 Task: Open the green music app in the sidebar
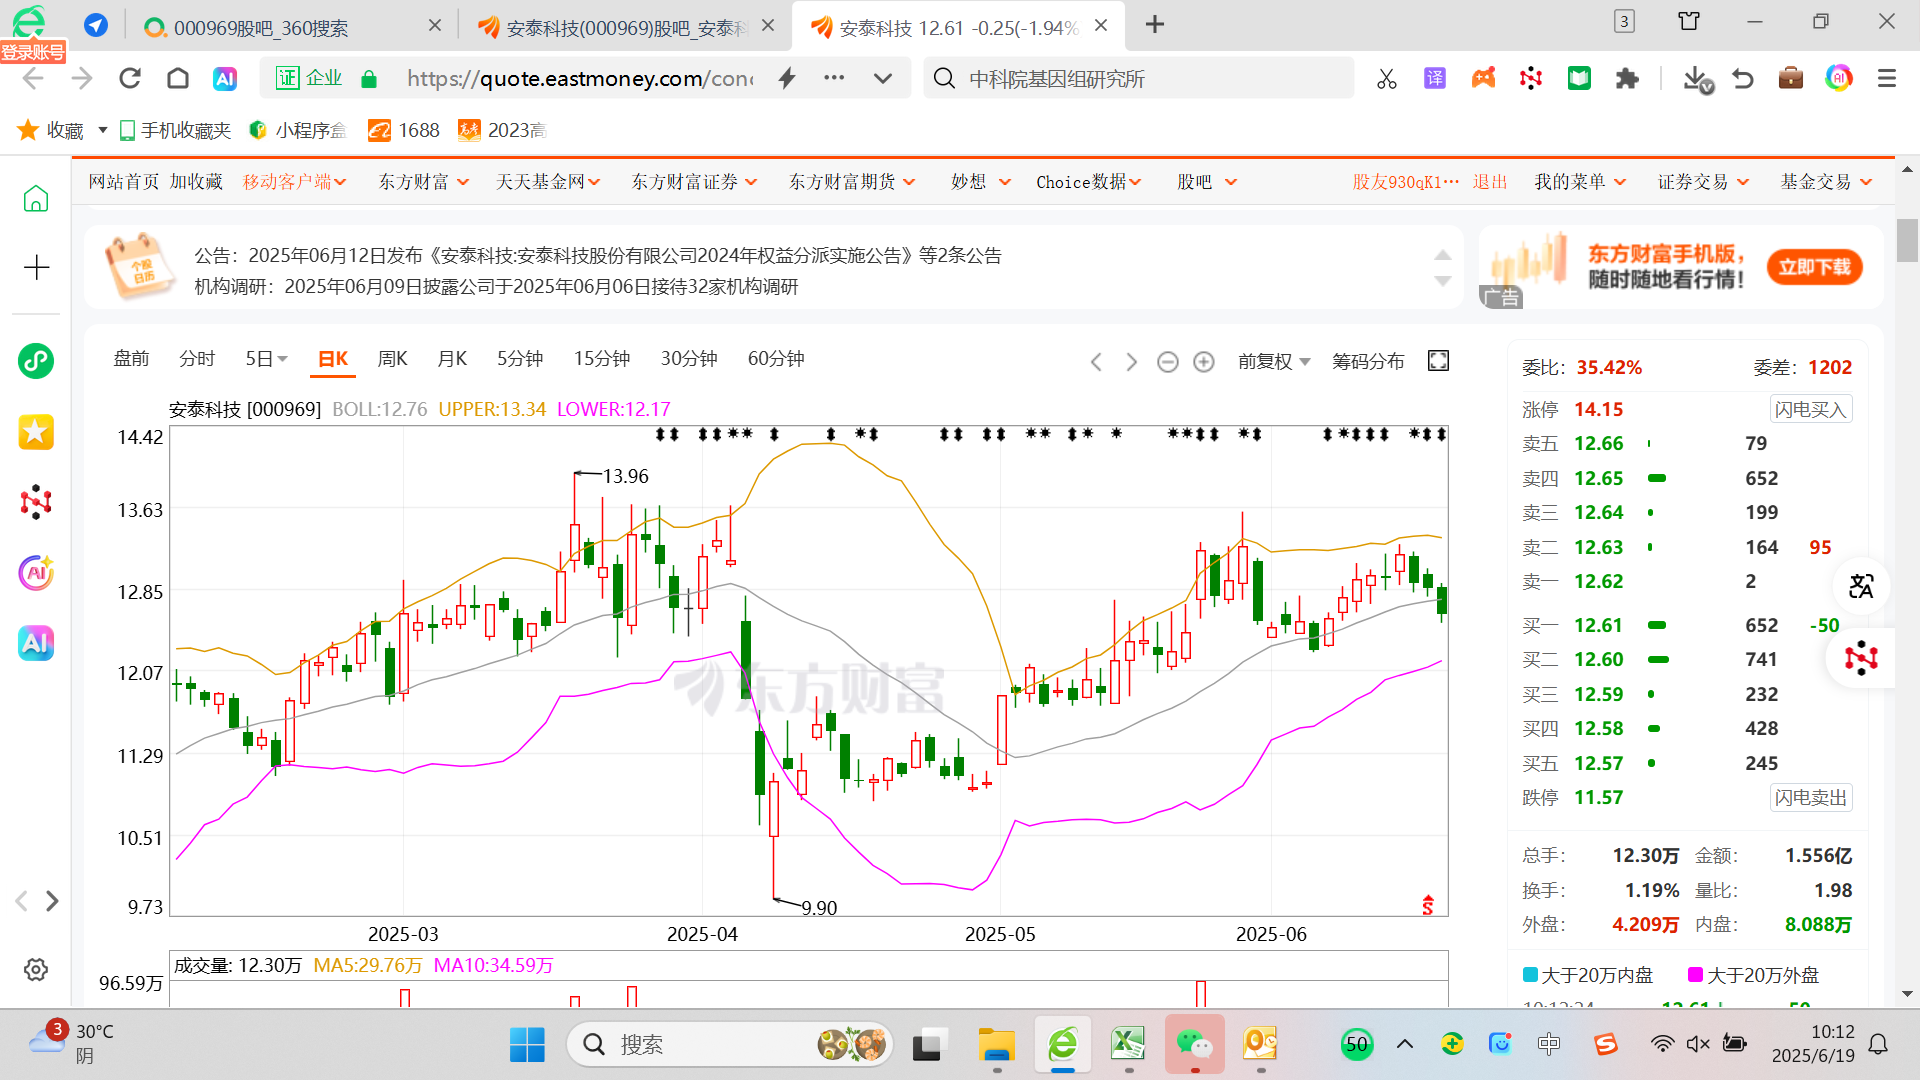click(x=36, y=361)
